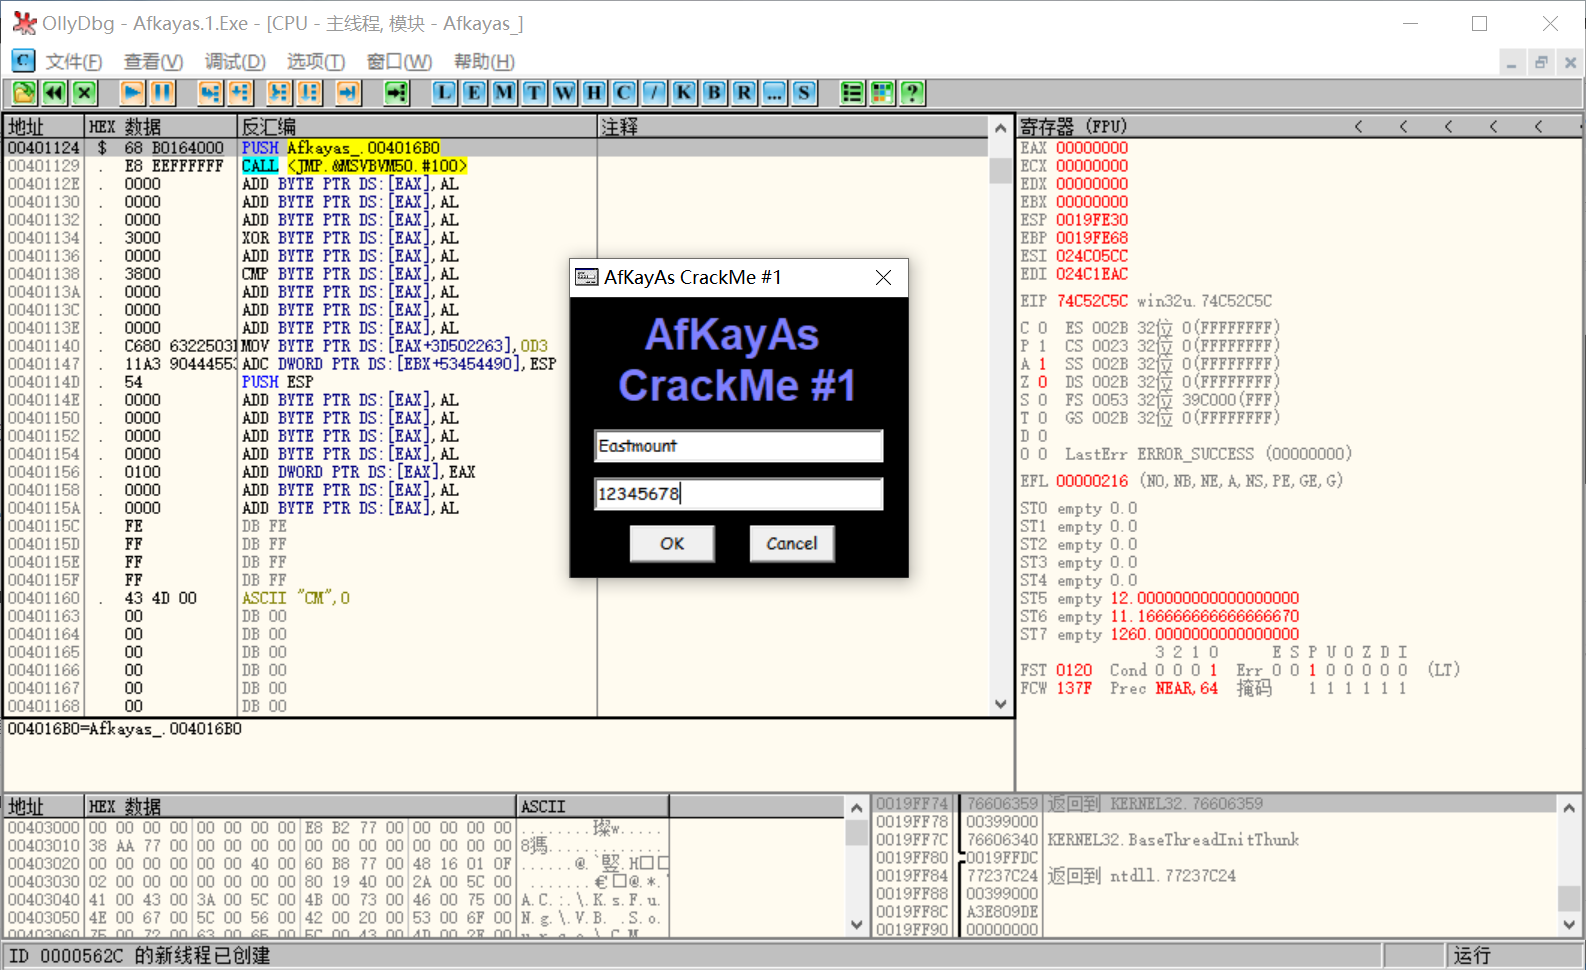
Task: Open appearance color options icon
Action: tap(882, 93)
